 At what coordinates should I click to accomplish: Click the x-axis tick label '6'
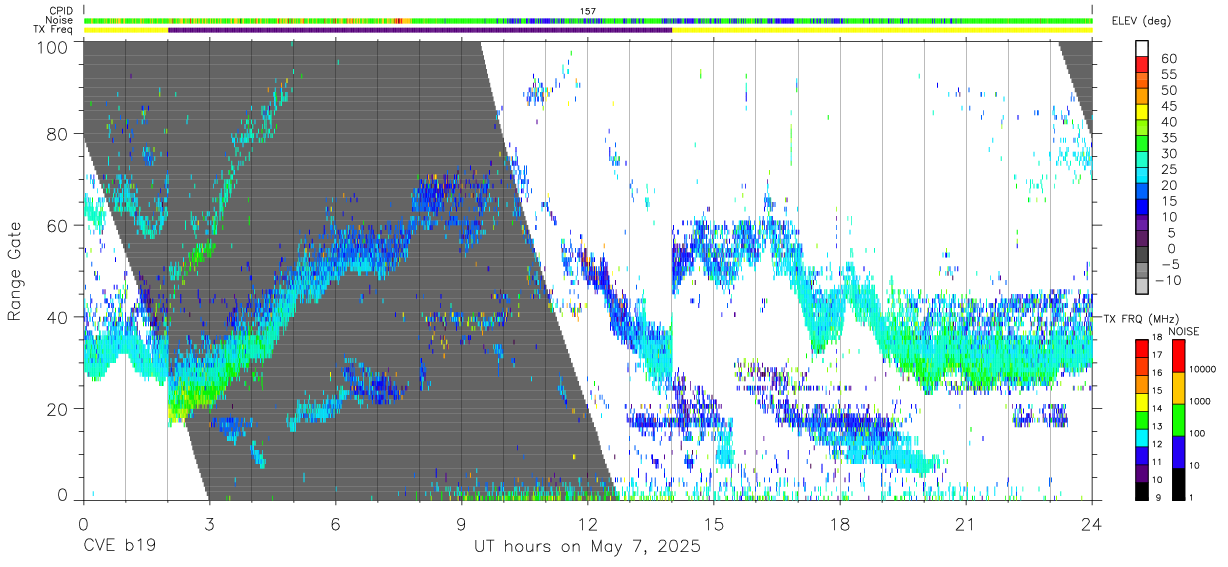pos(335,524)
